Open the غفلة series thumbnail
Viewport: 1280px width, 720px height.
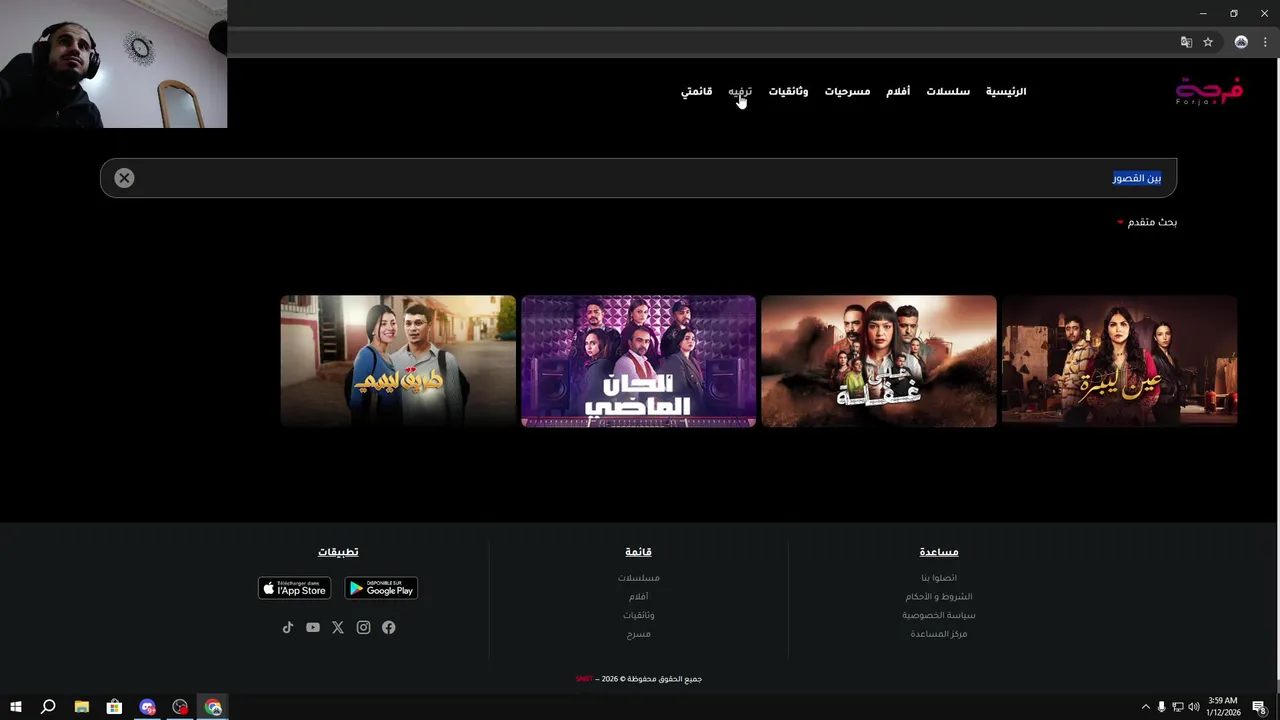pos(879,361)
